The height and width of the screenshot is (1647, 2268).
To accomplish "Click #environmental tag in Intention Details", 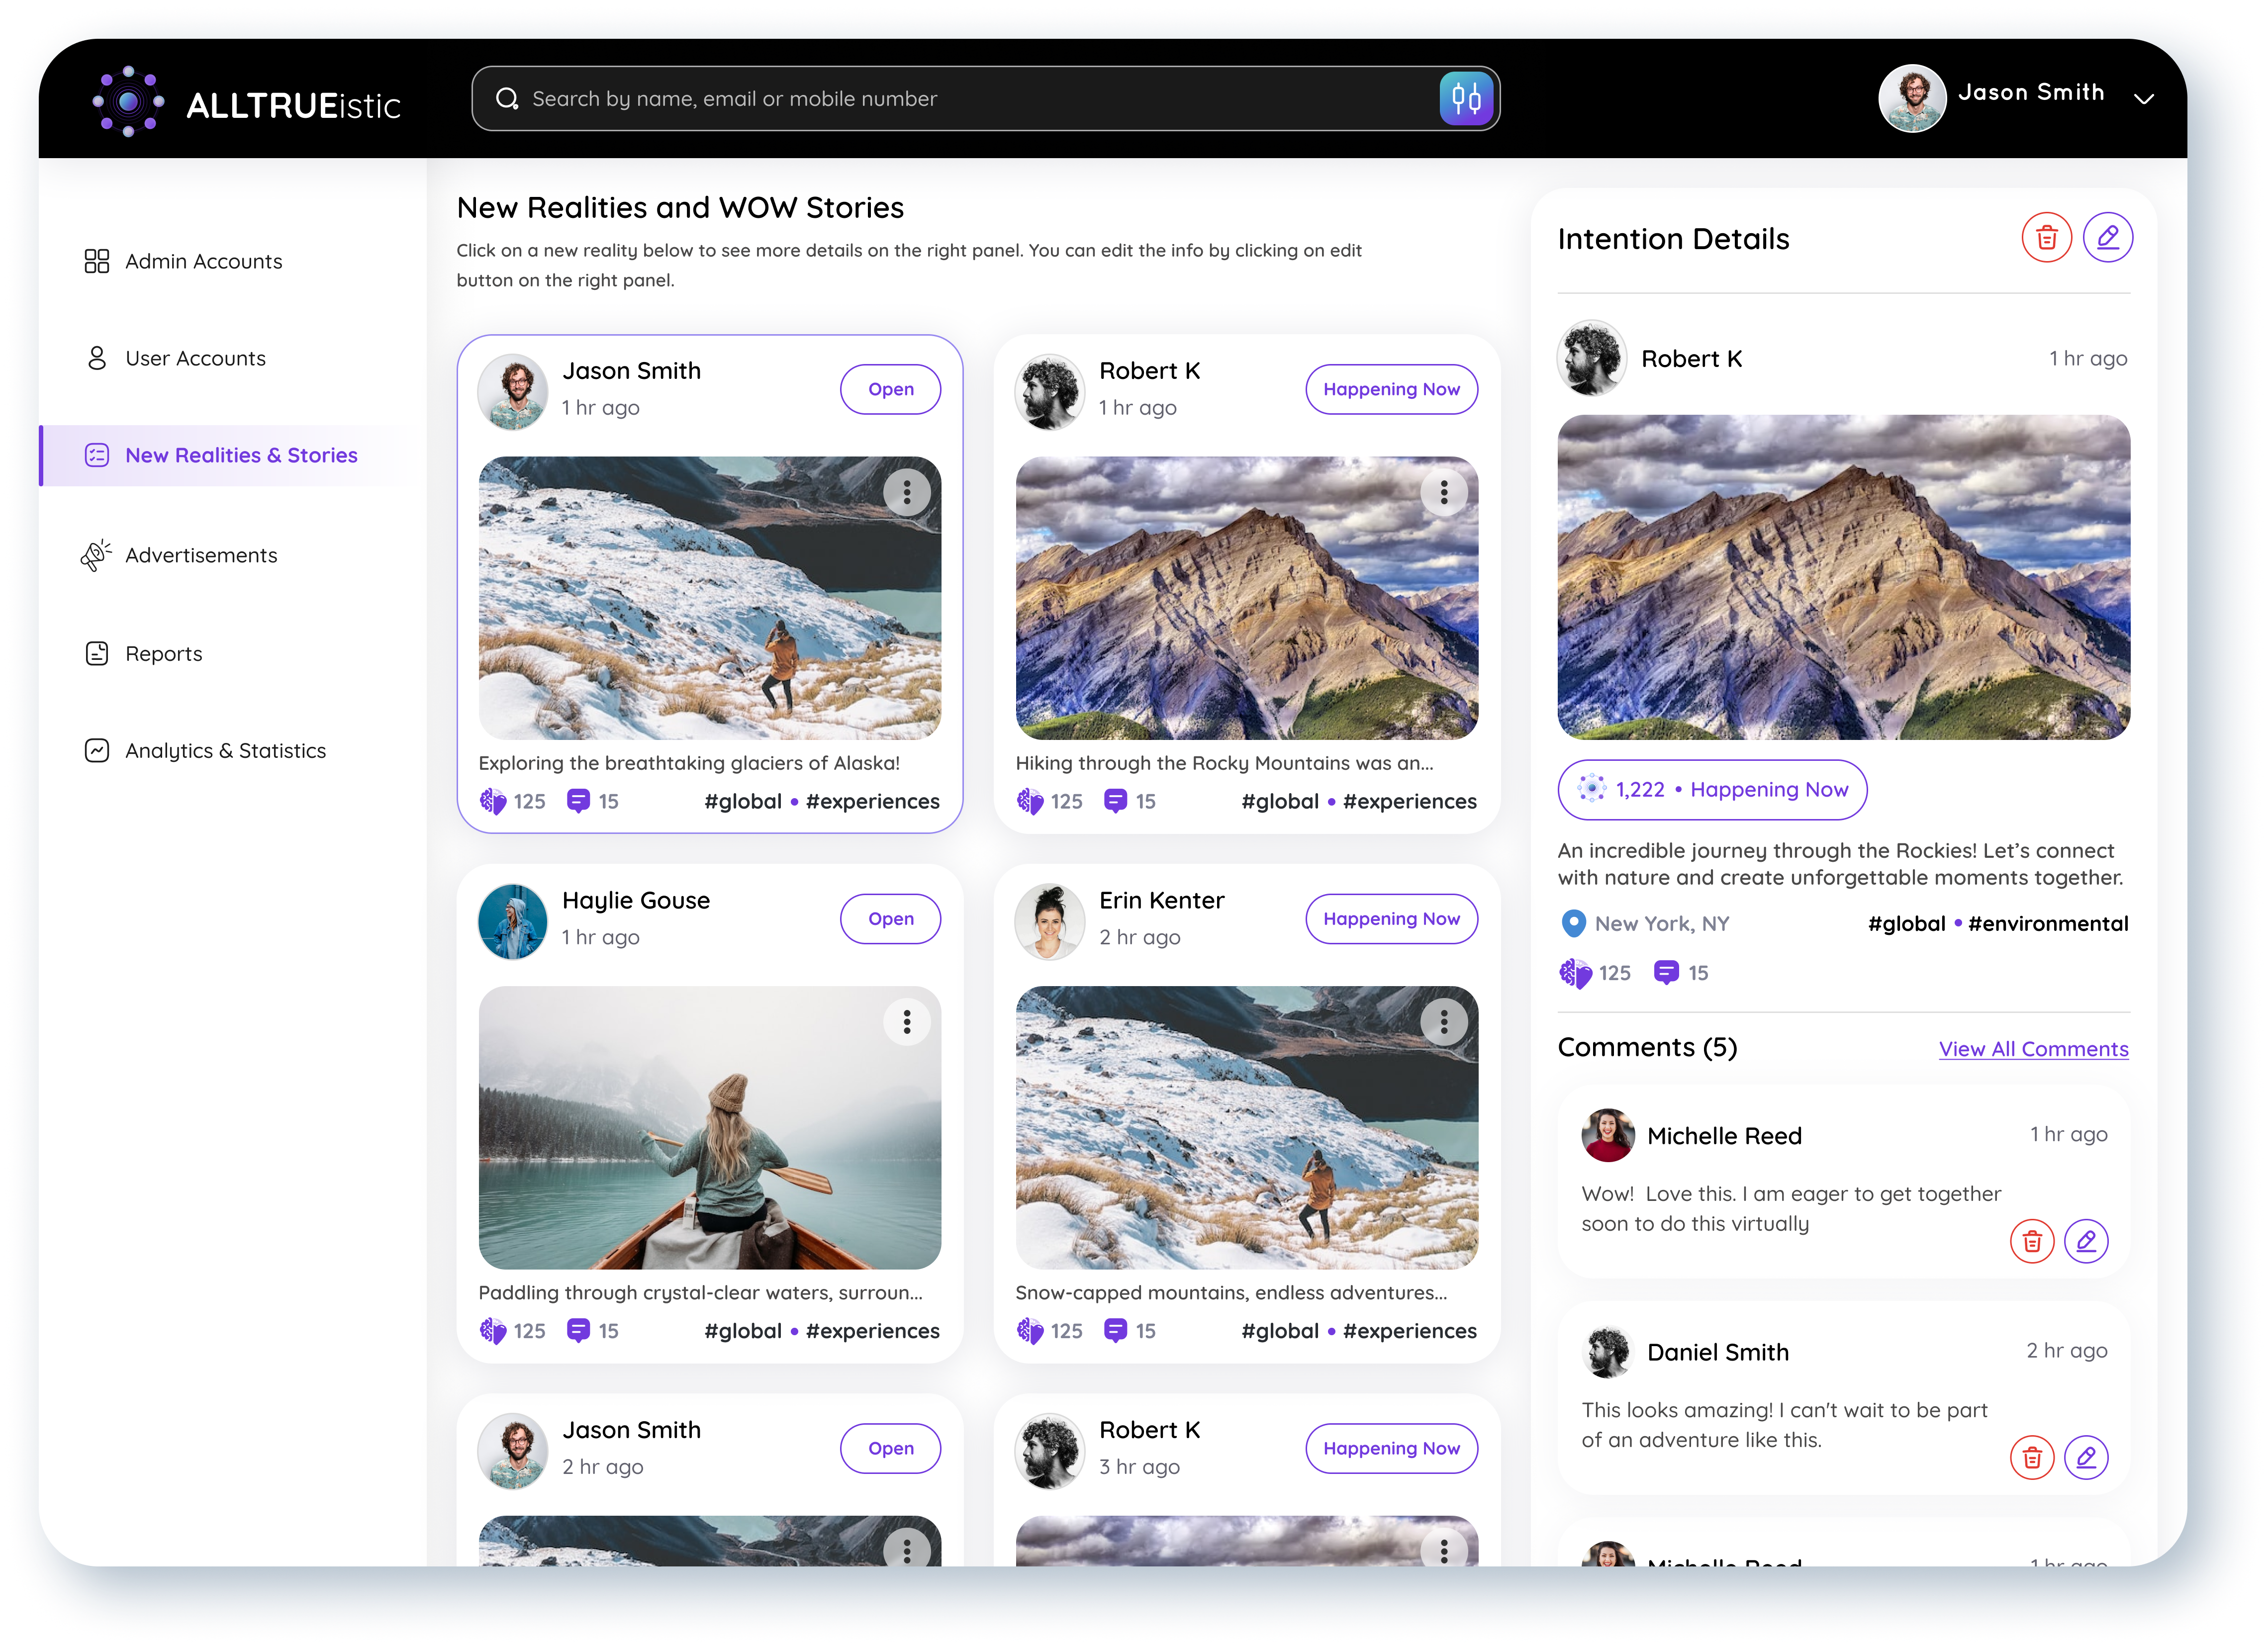I will coord(2047,923).
